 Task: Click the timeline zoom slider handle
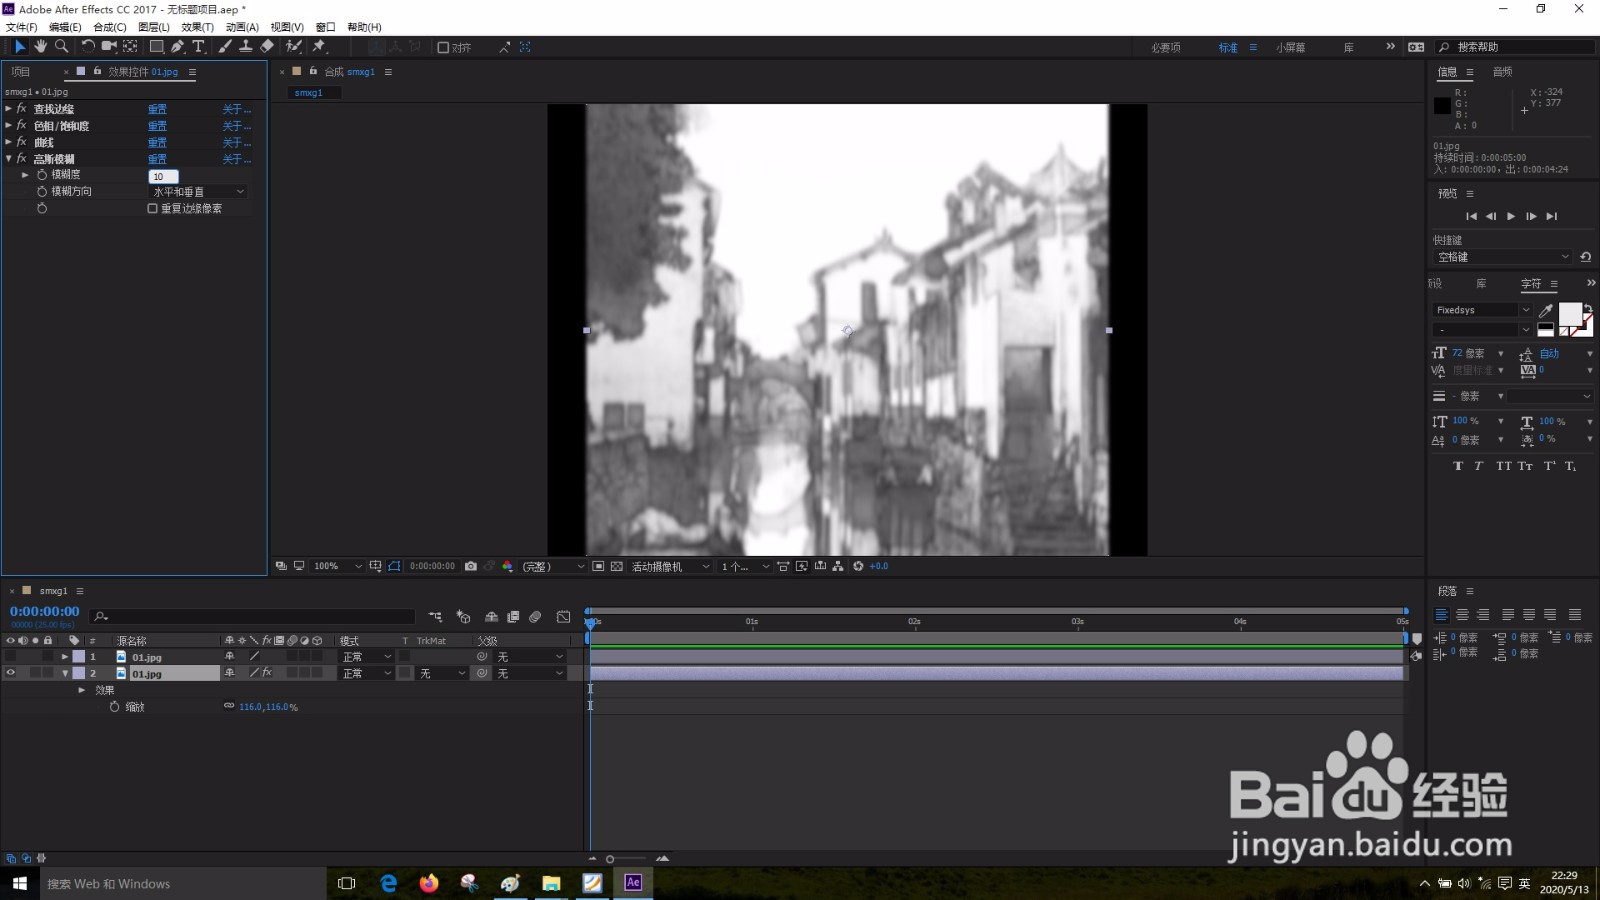pyautogui.click(x=610, y=859)
